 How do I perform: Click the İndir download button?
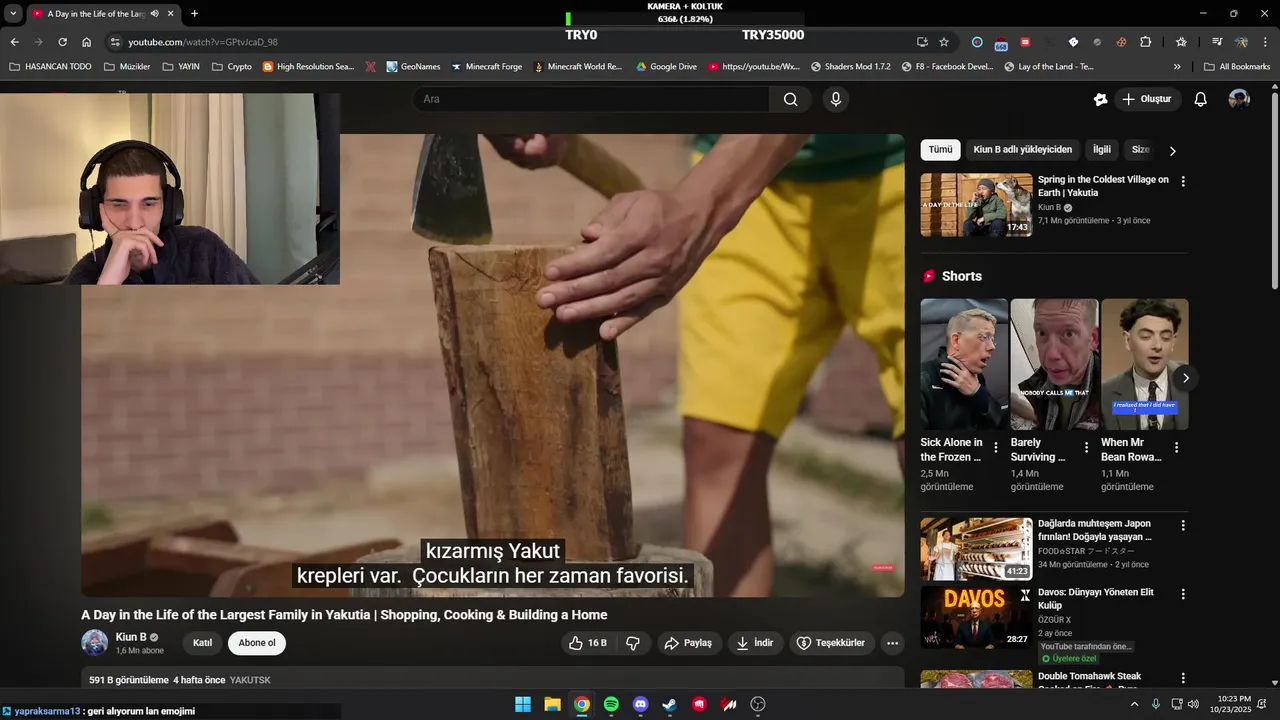[755, 643]
